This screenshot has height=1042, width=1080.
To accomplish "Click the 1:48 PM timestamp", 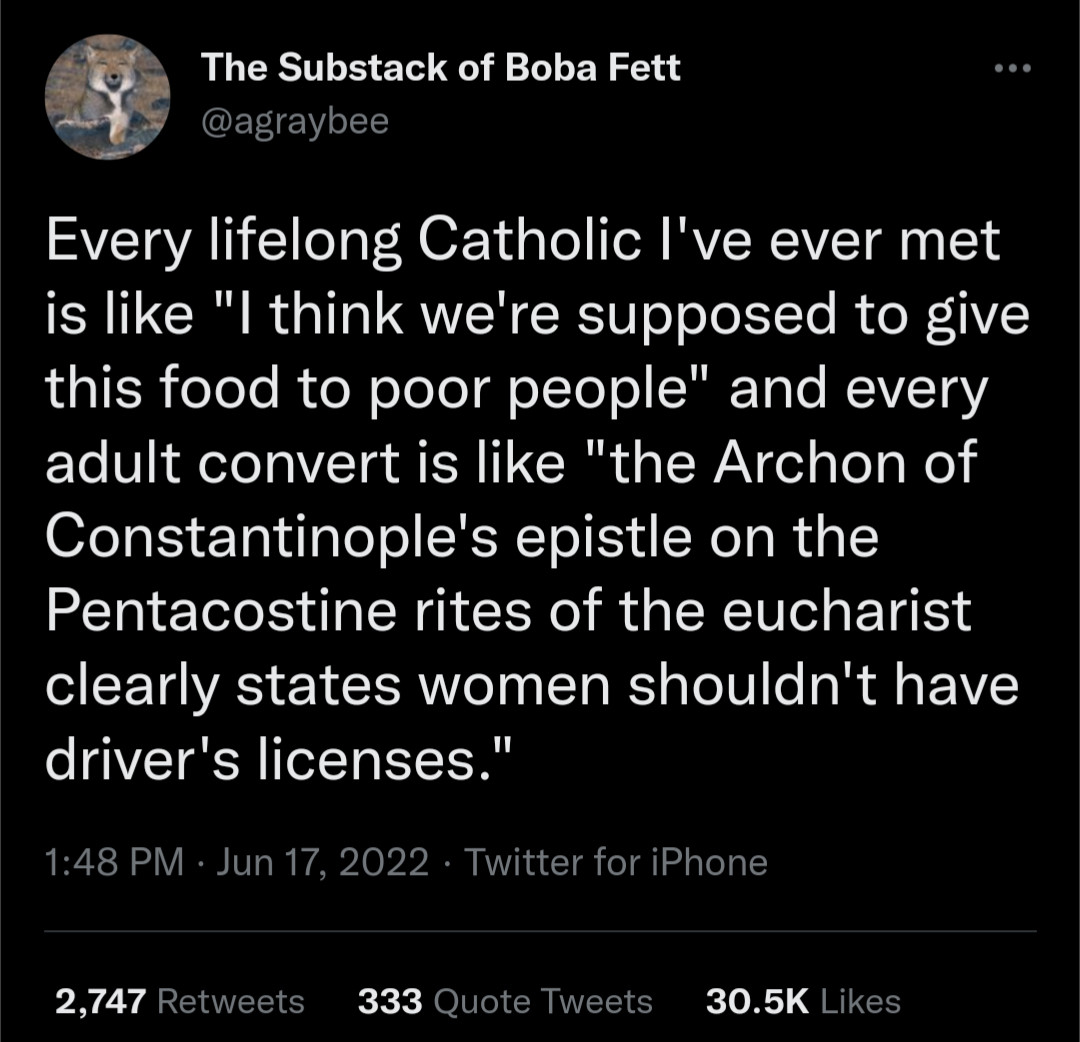I will coord(114,862).
